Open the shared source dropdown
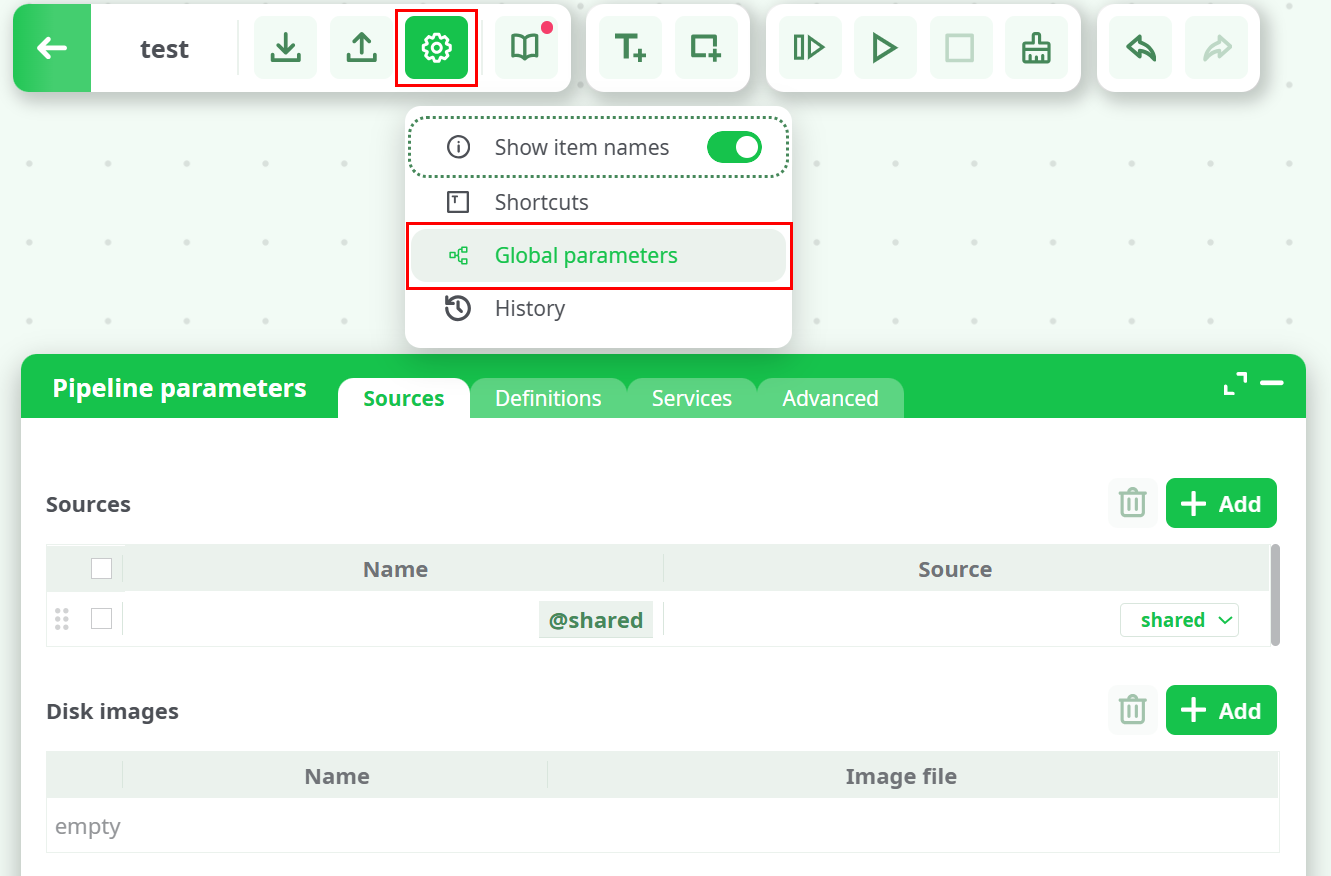Screen dimensions: 1331x876 [x=1179, y=619]
